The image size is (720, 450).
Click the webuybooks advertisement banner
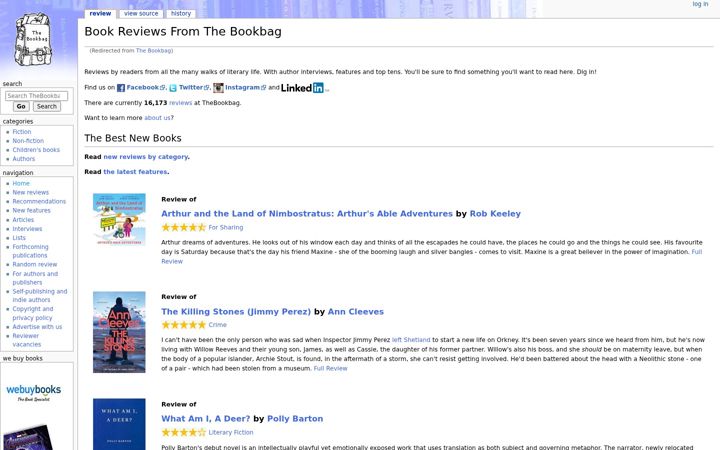tap(33, 393)
